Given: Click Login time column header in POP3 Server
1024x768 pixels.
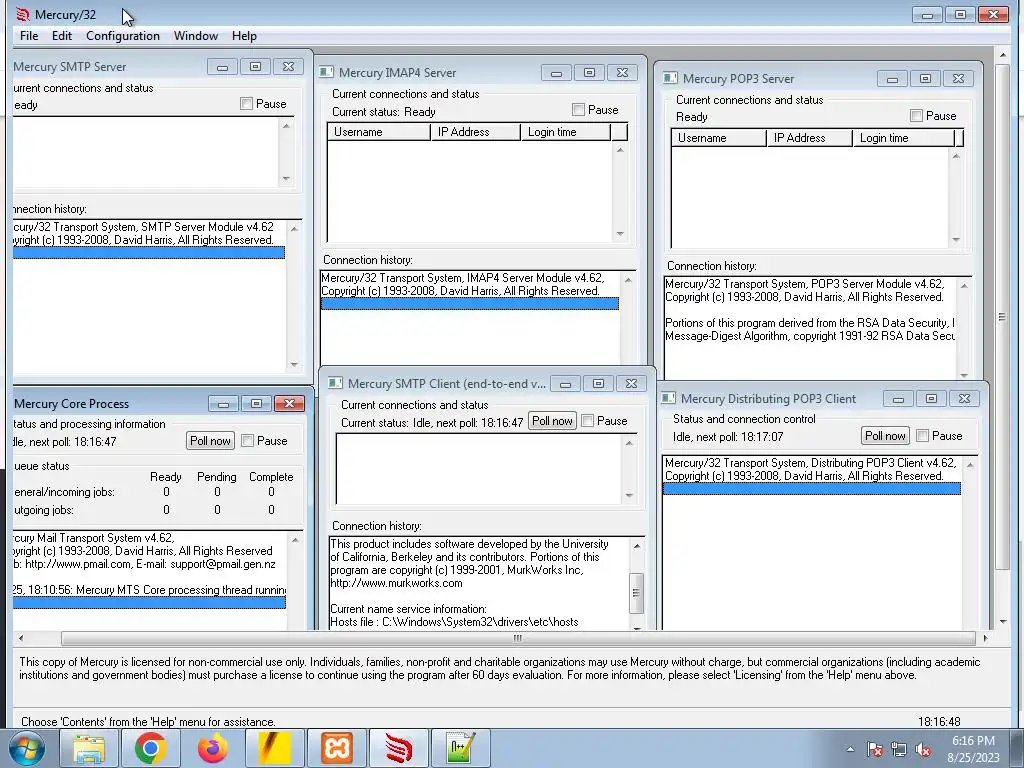Looking at the screenshot, I should coord(904,138).
